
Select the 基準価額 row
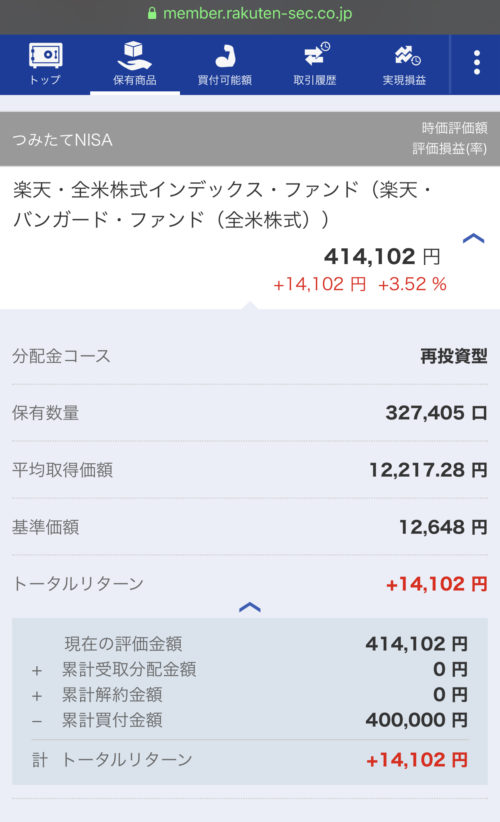point(250,527)
